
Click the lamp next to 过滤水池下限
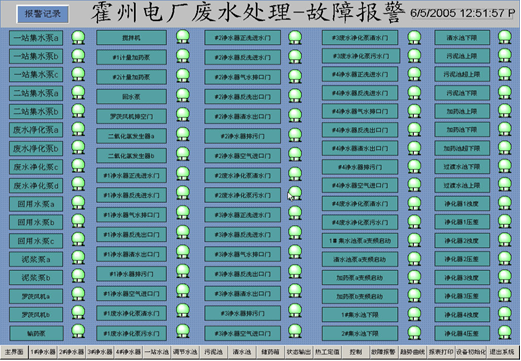[x=505, y=166]
